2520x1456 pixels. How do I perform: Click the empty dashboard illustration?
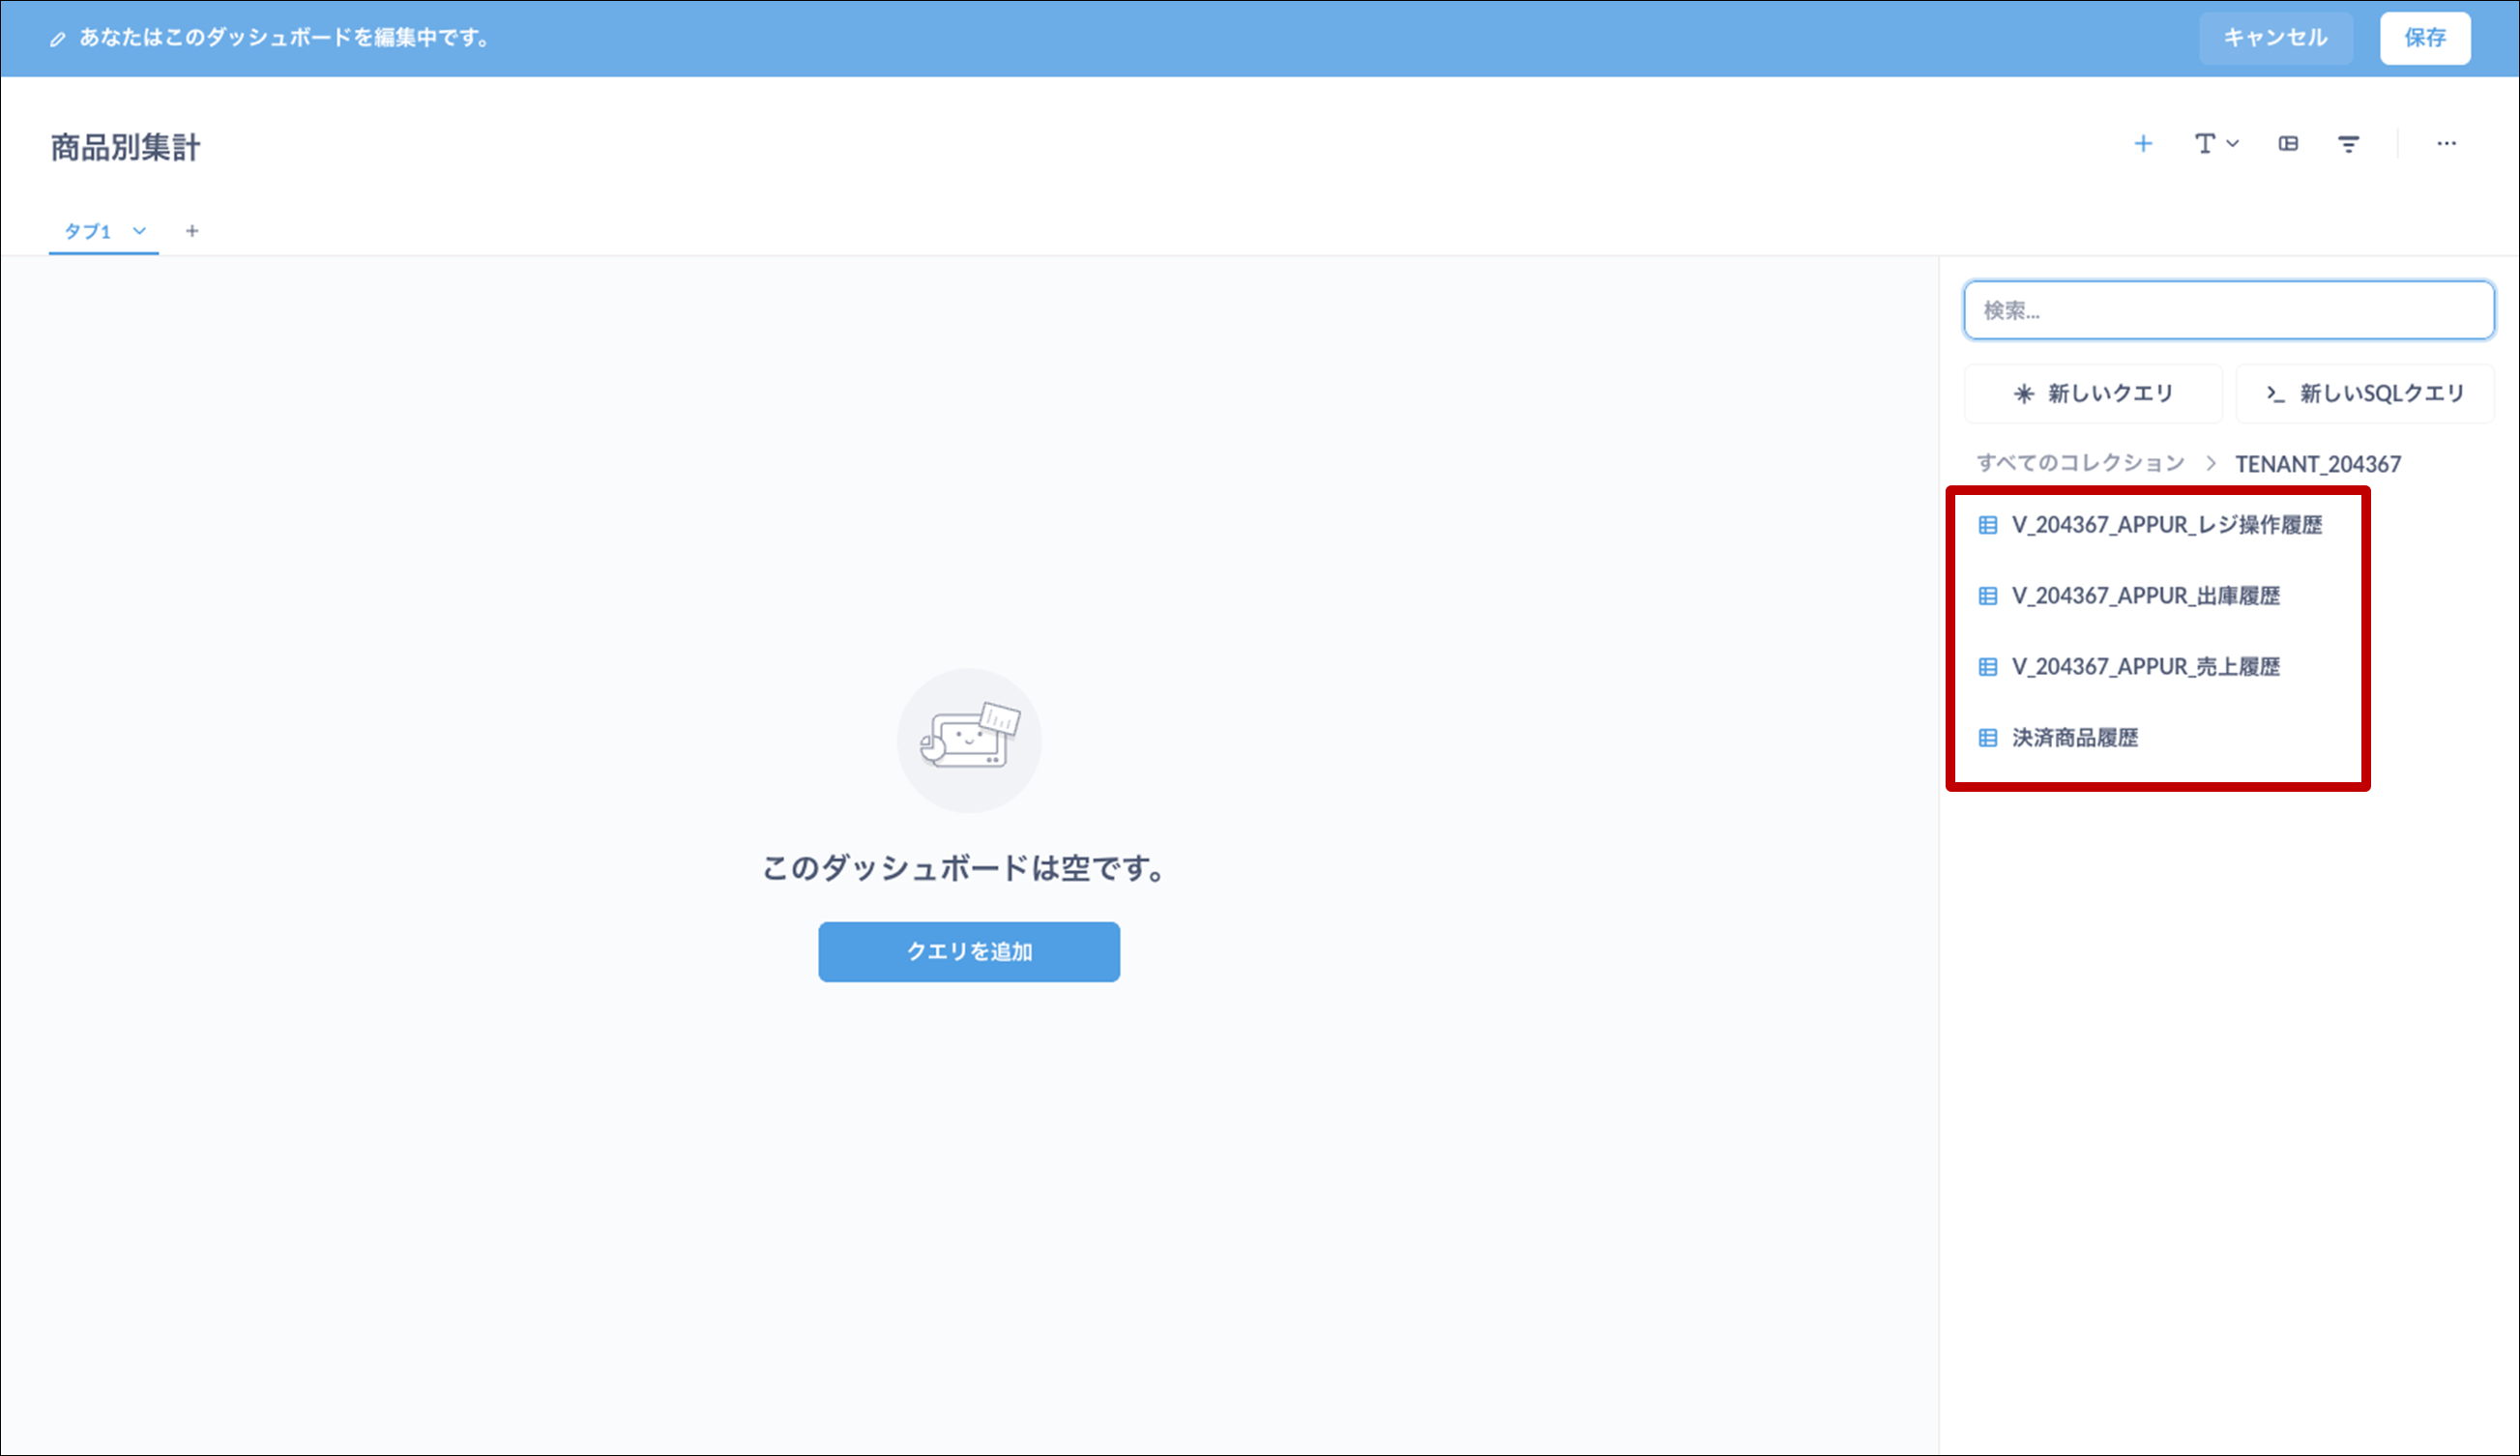969,741
